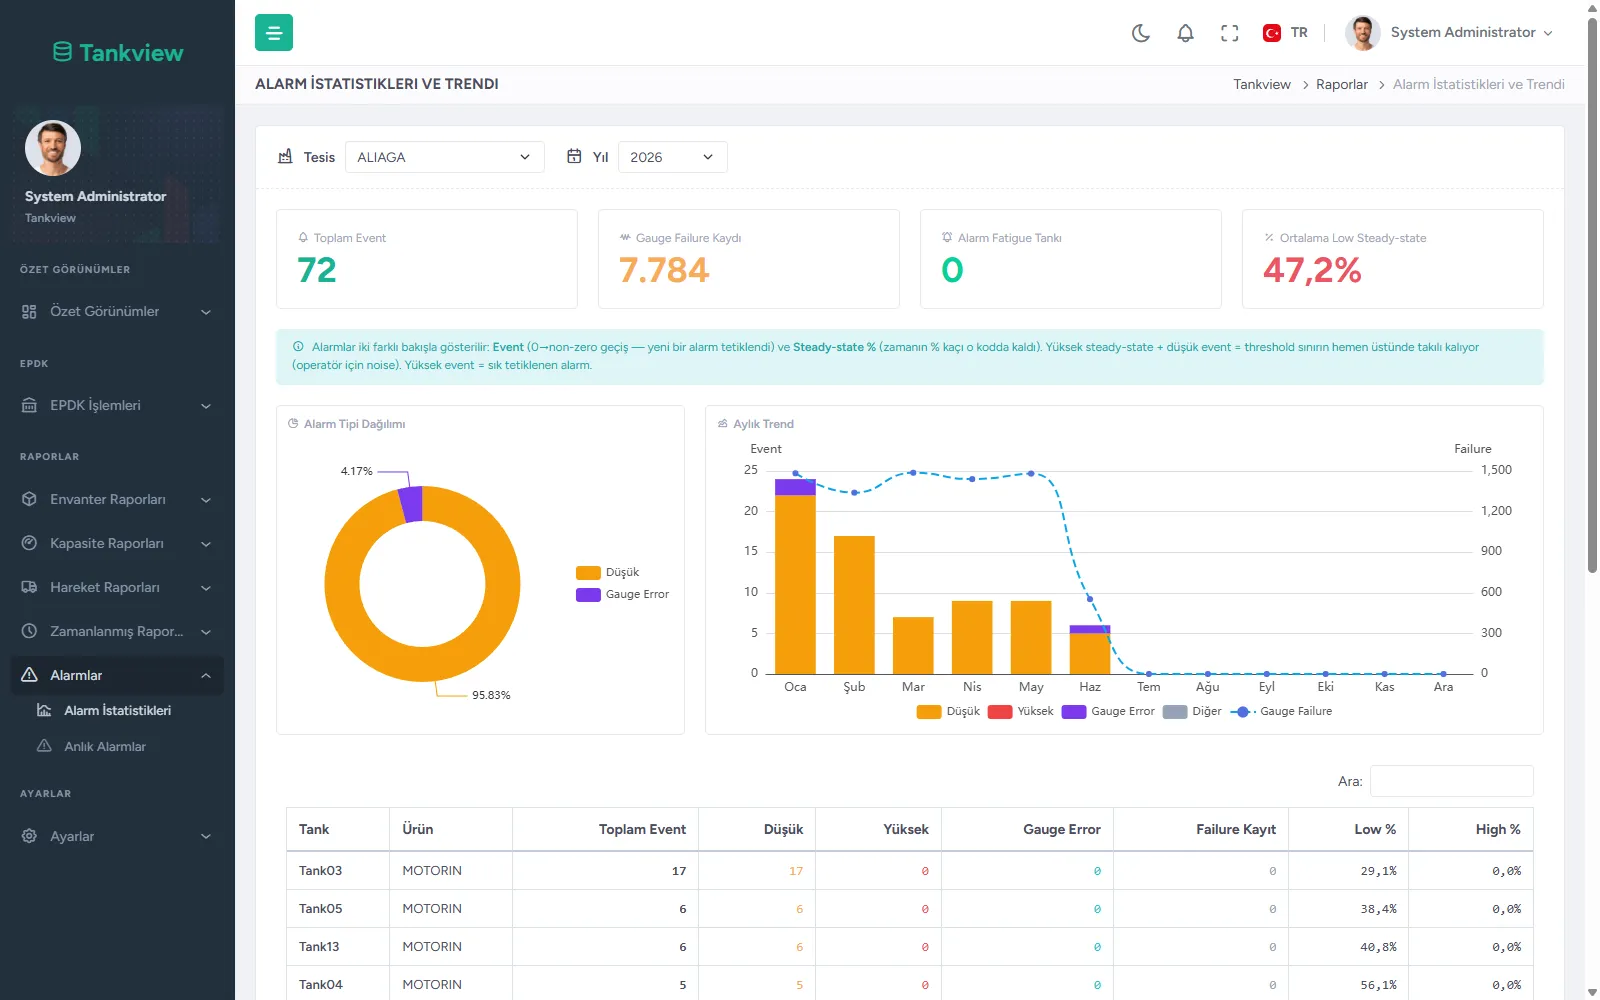Click Toplam Event bell icon

click(303, 238)
